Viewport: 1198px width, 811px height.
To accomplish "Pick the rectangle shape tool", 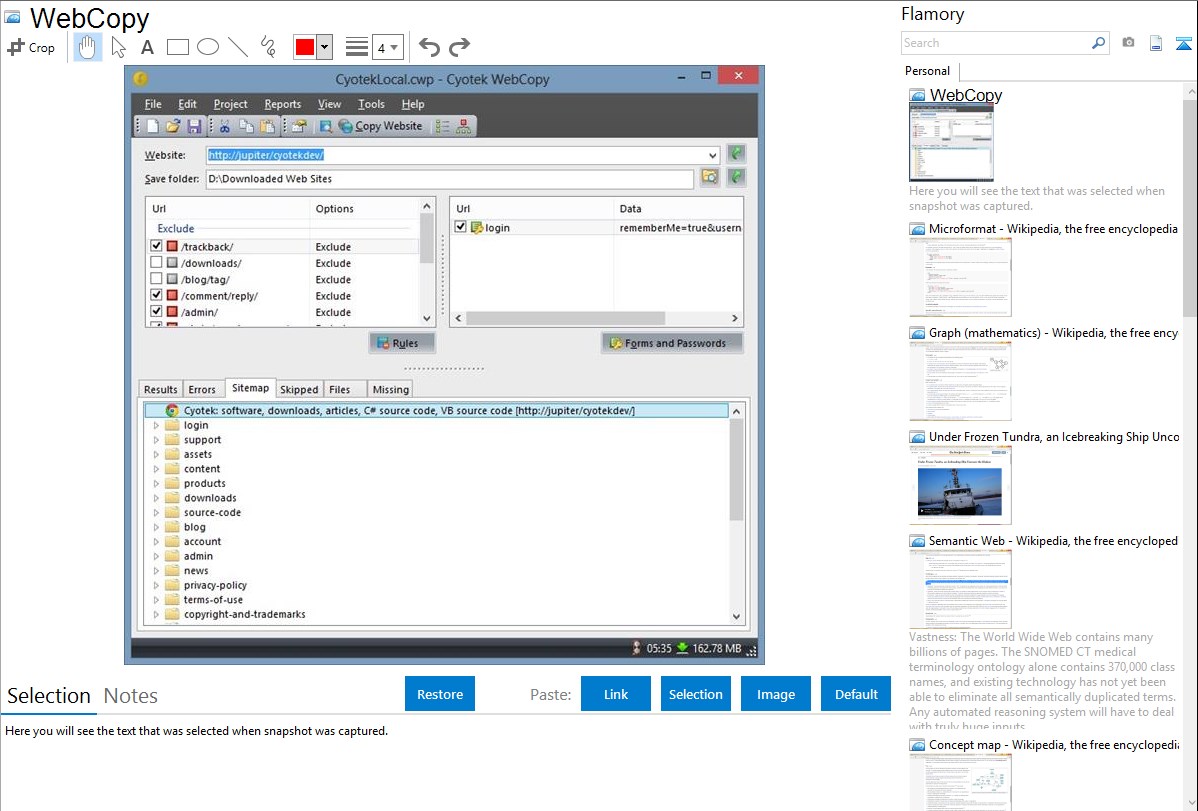I will (177, 47).
